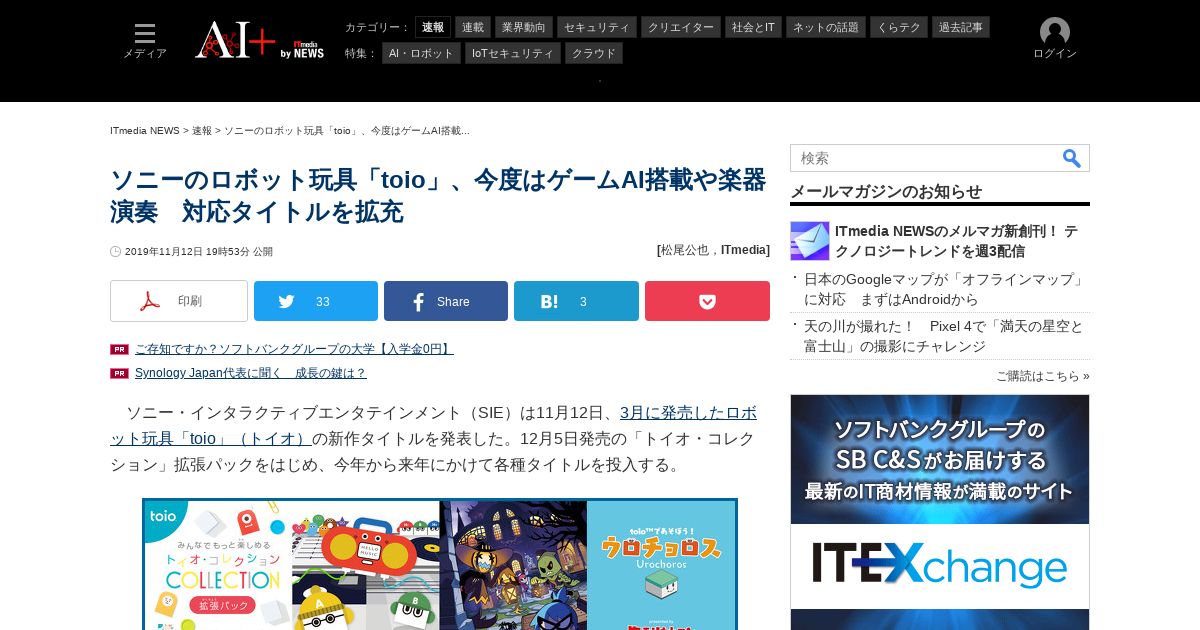Bookmark with Hatena B! button
This screenshot has width=1200, height=630.
(576, 301)
